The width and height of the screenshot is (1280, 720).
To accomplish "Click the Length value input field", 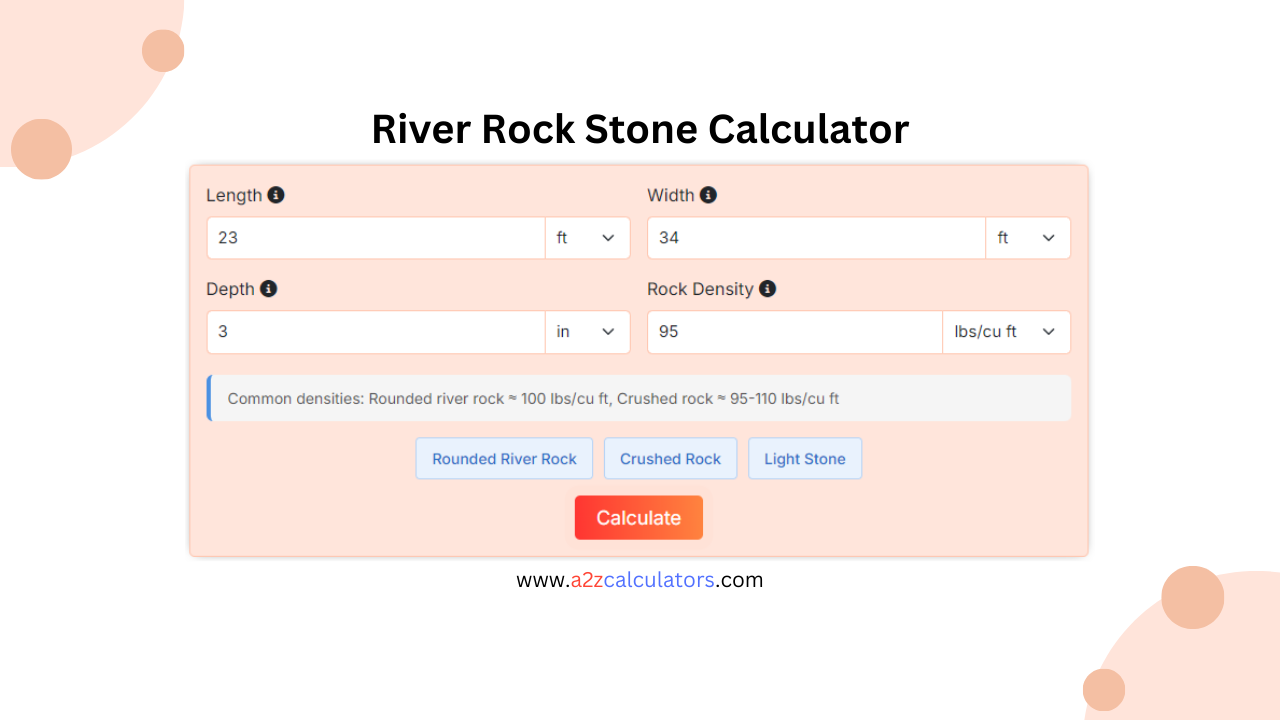I will pyautogui.click(x=375, y=237).
